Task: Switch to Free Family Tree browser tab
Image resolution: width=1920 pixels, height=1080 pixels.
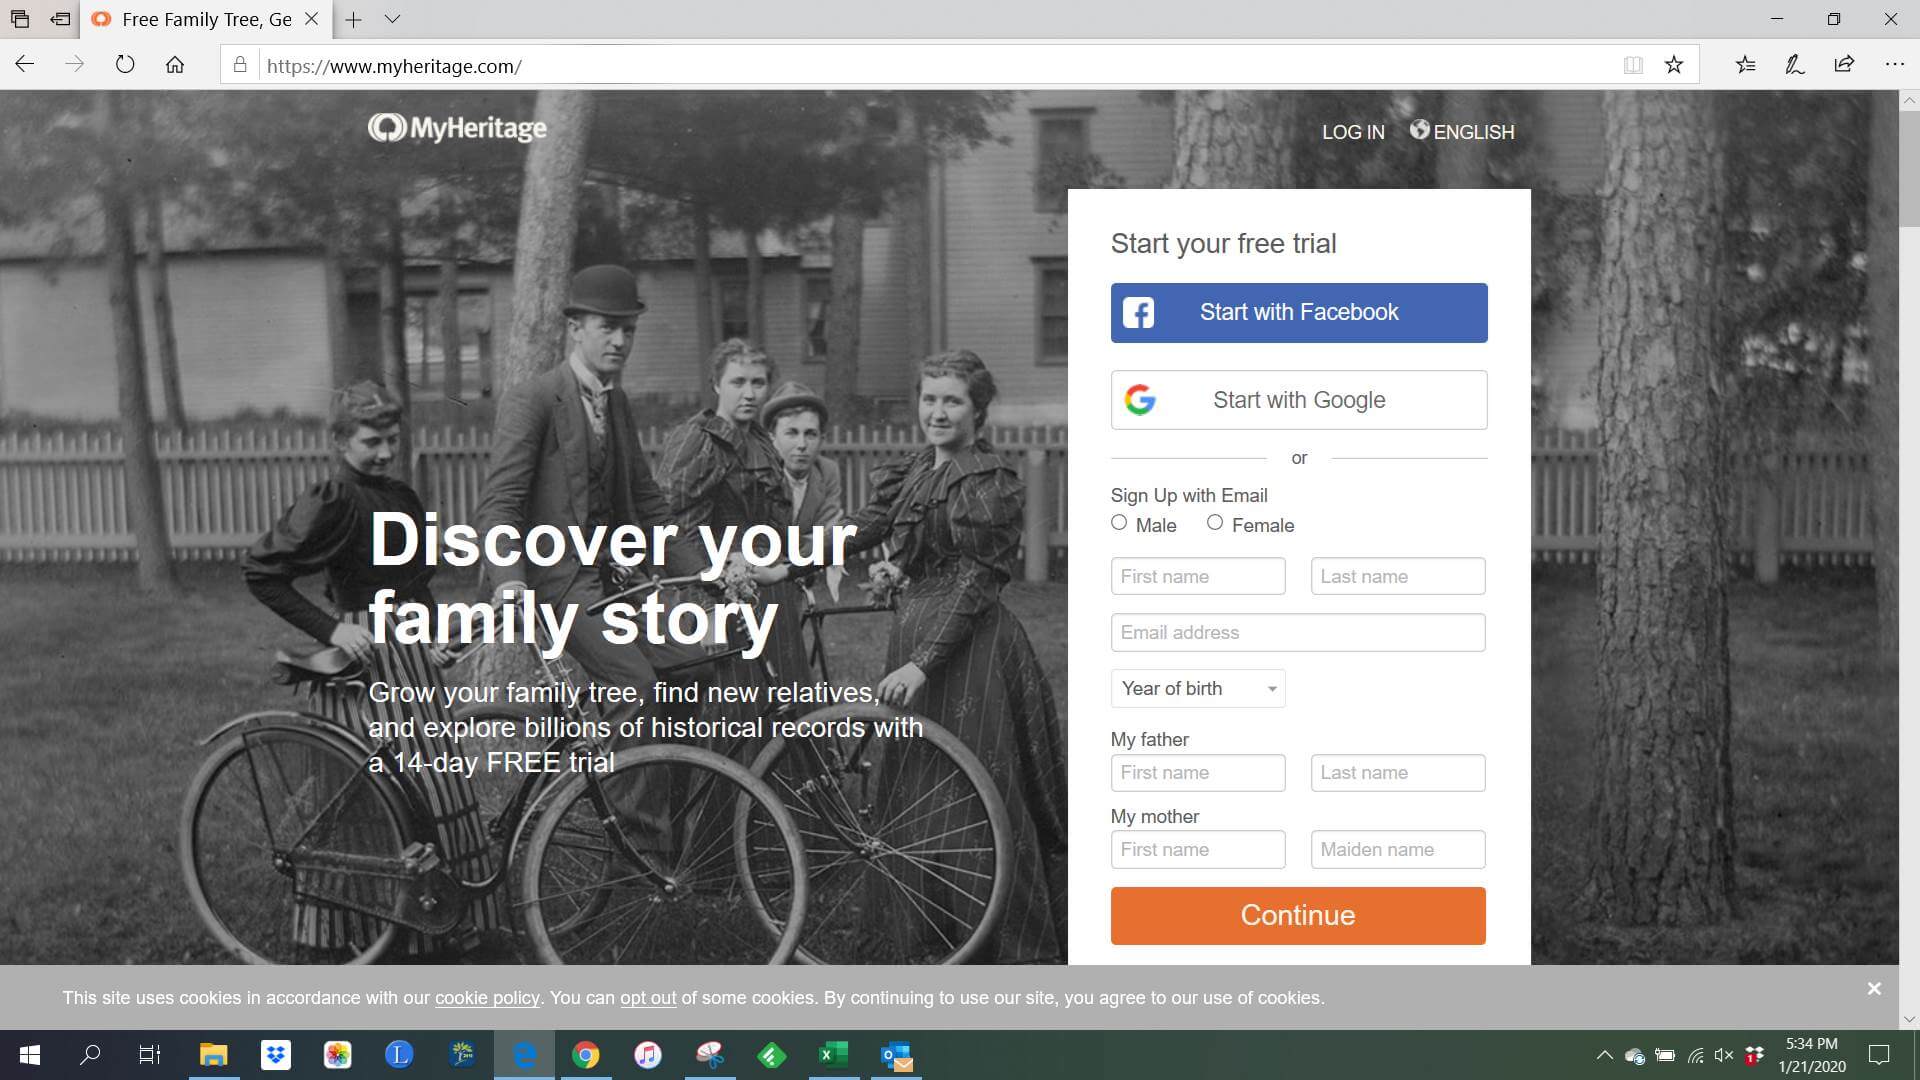Action: (x=207, y=19)
